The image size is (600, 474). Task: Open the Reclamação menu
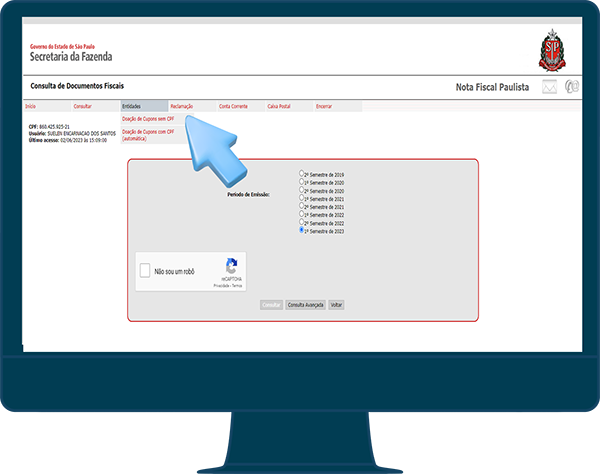(x=181, y=105)
